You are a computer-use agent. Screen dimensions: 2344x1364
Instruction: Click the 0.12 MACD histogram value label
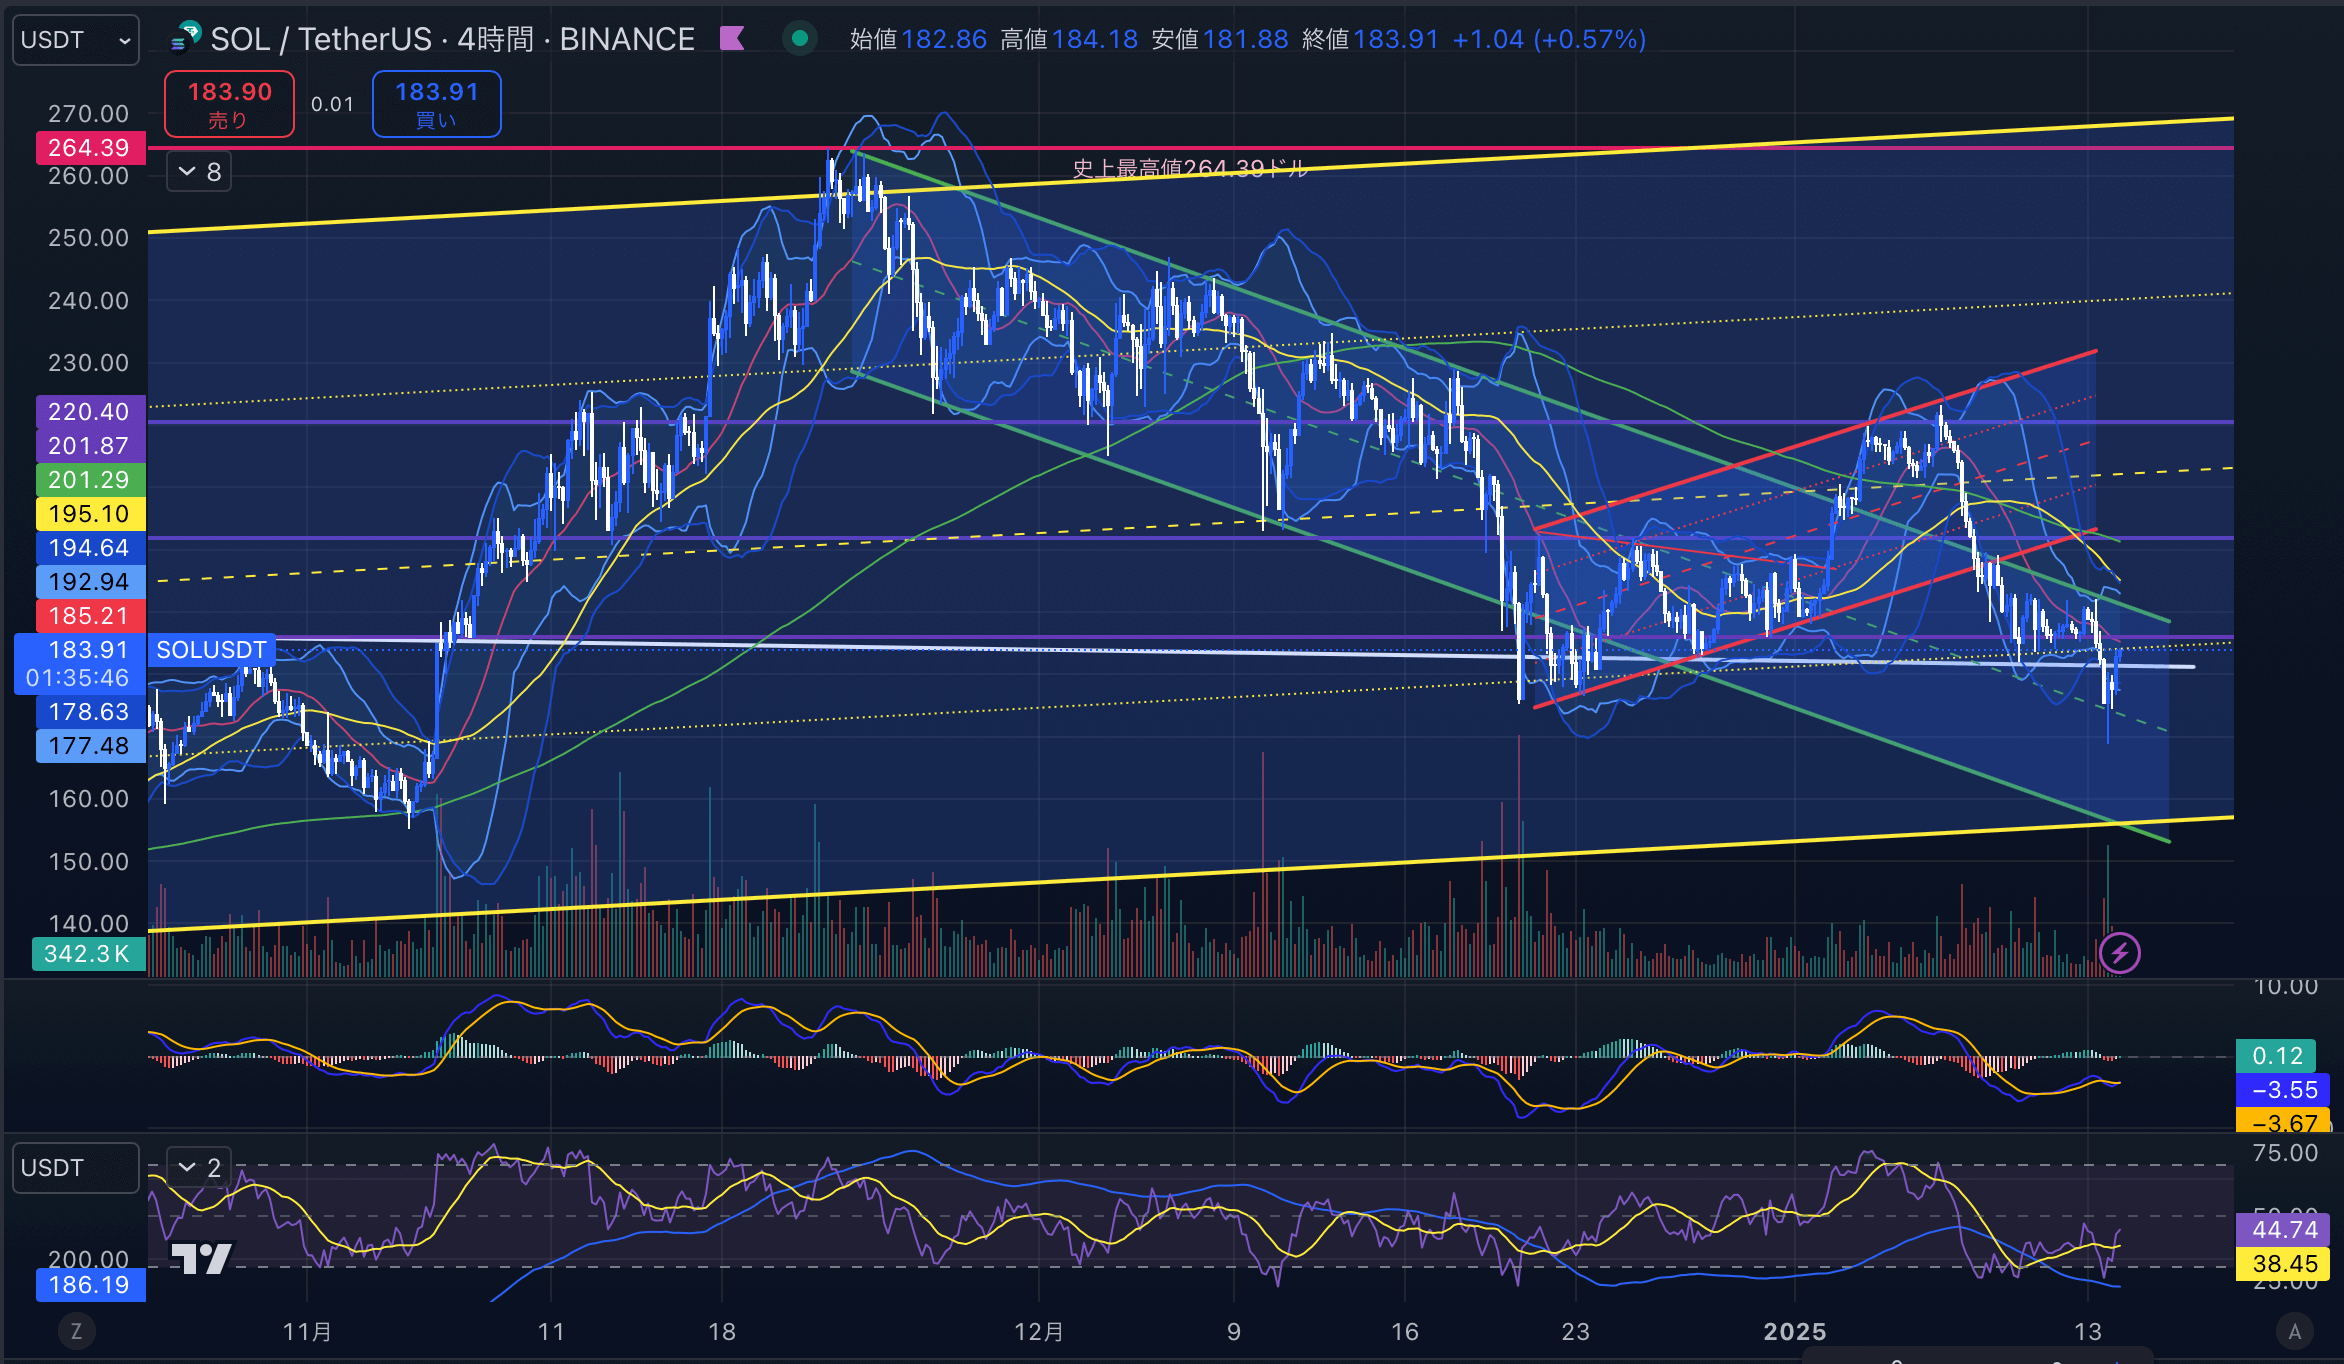(x=2276, y=1056)
